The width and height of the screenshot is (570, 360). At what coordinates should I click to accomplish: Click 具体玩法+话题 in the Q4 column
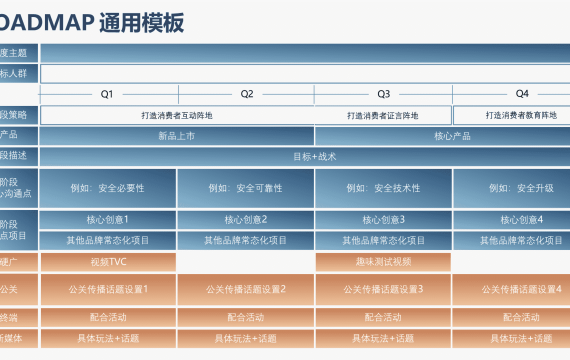tap(512, 339)
